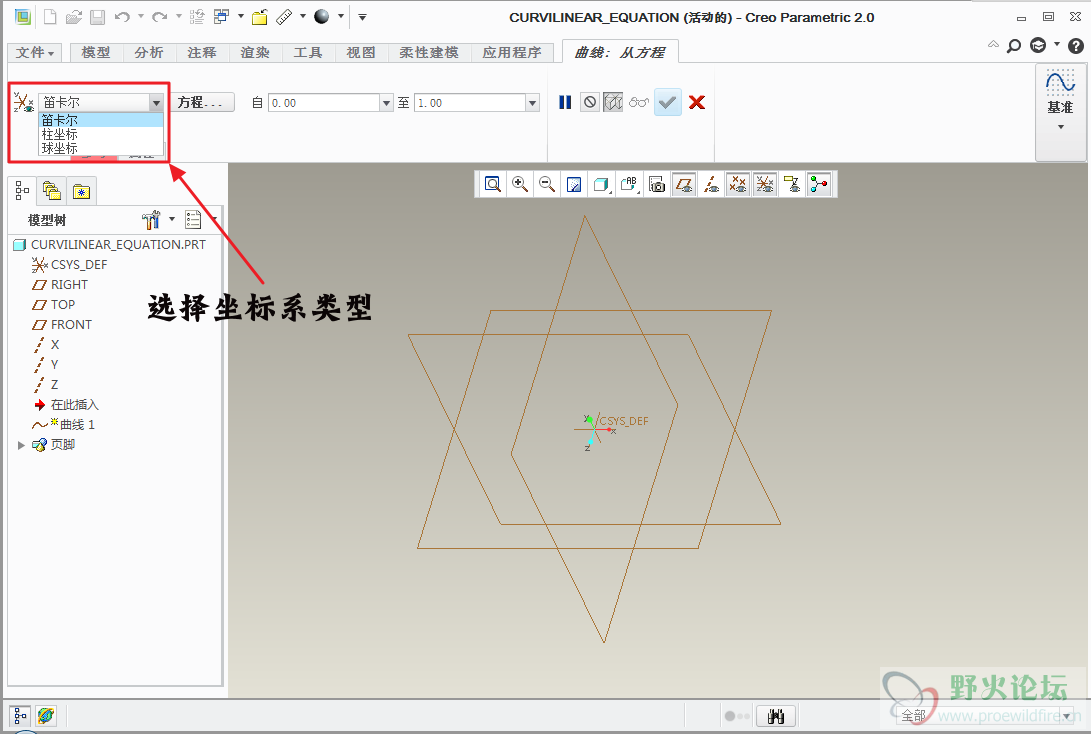Open the Folder Browser tab icon
Viewport: 1091px width, 734px height.
coord(51,190)
